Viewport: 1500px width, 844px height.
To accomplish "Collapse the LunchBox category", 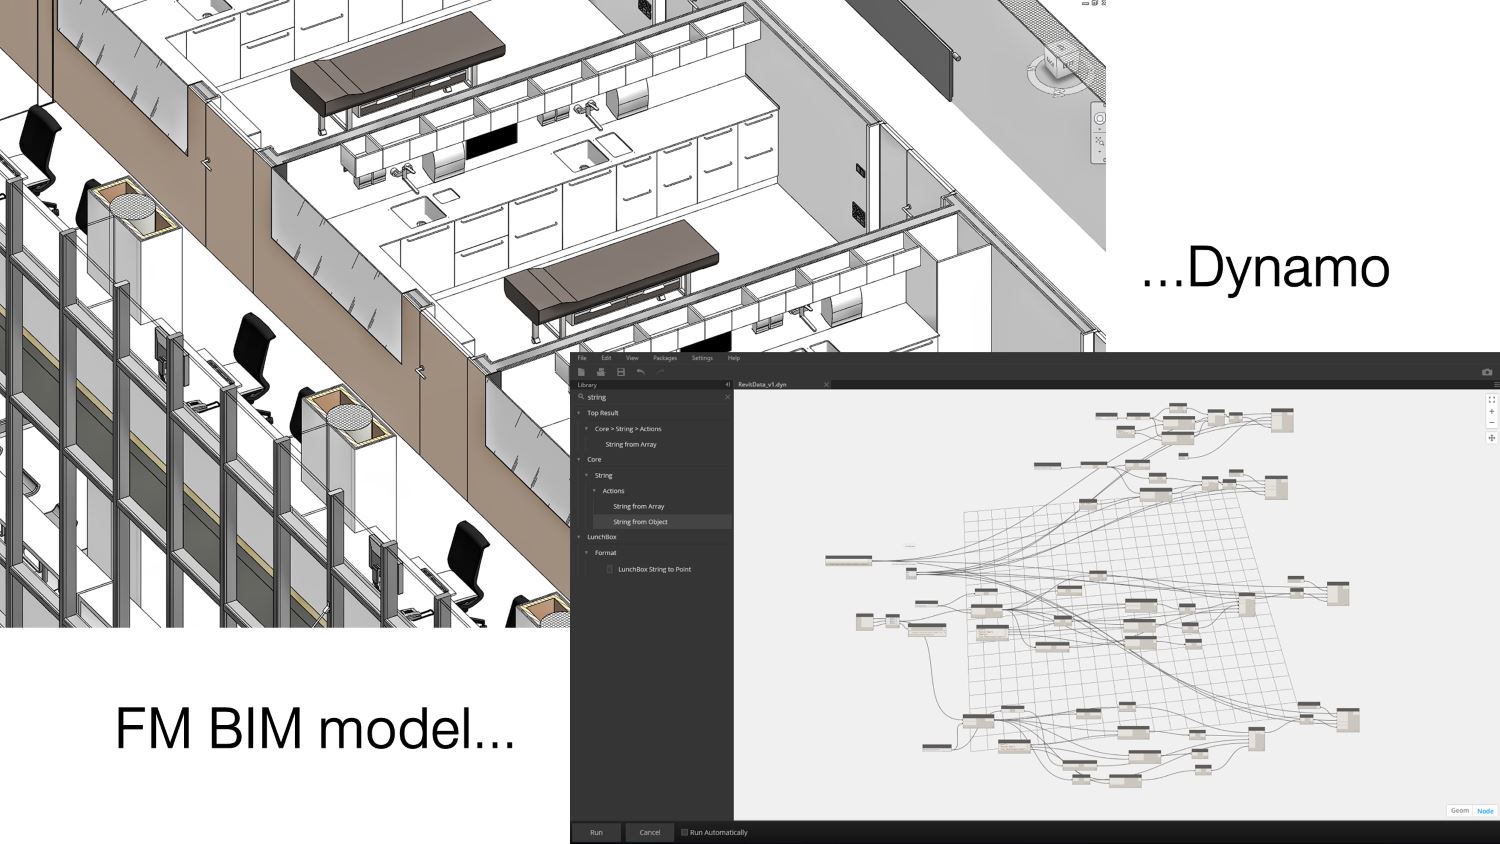I will (579, 537).
